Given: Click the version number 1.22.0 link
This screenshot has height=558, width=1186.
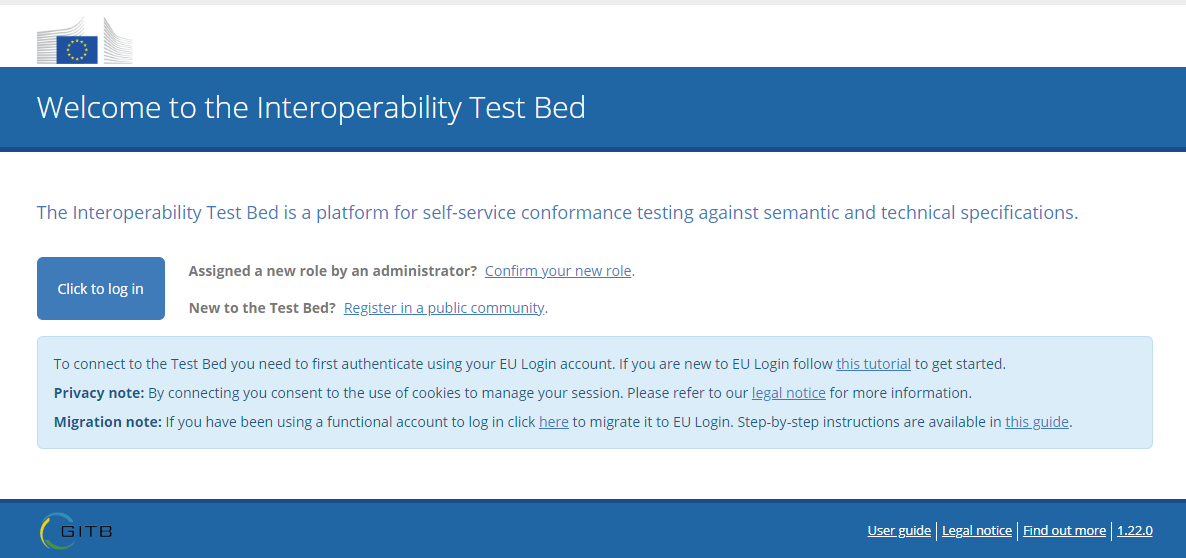Looking at the screenshot, I should point(1135,531).
